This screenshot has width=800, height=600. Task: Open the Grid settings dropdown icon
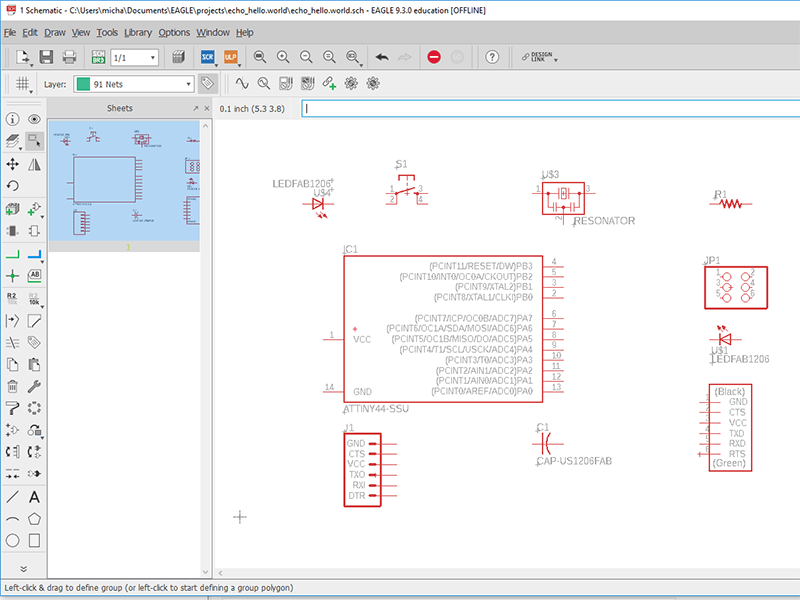(x=23, y=84)
